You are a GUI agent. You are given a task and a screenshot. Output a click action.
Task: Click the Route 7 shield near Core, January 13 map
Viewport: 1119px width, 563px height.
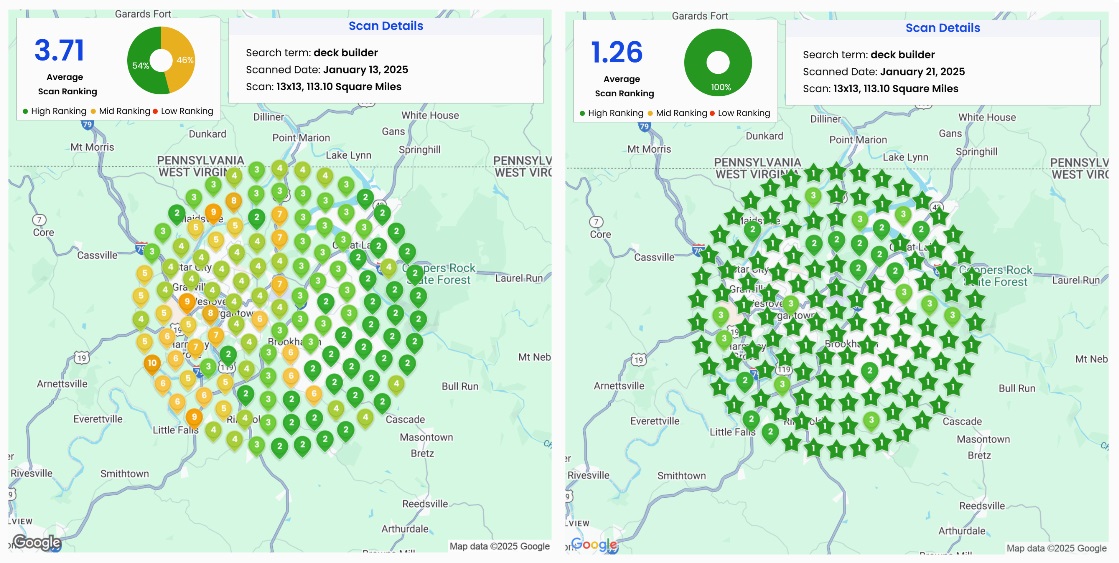point(40,219)
